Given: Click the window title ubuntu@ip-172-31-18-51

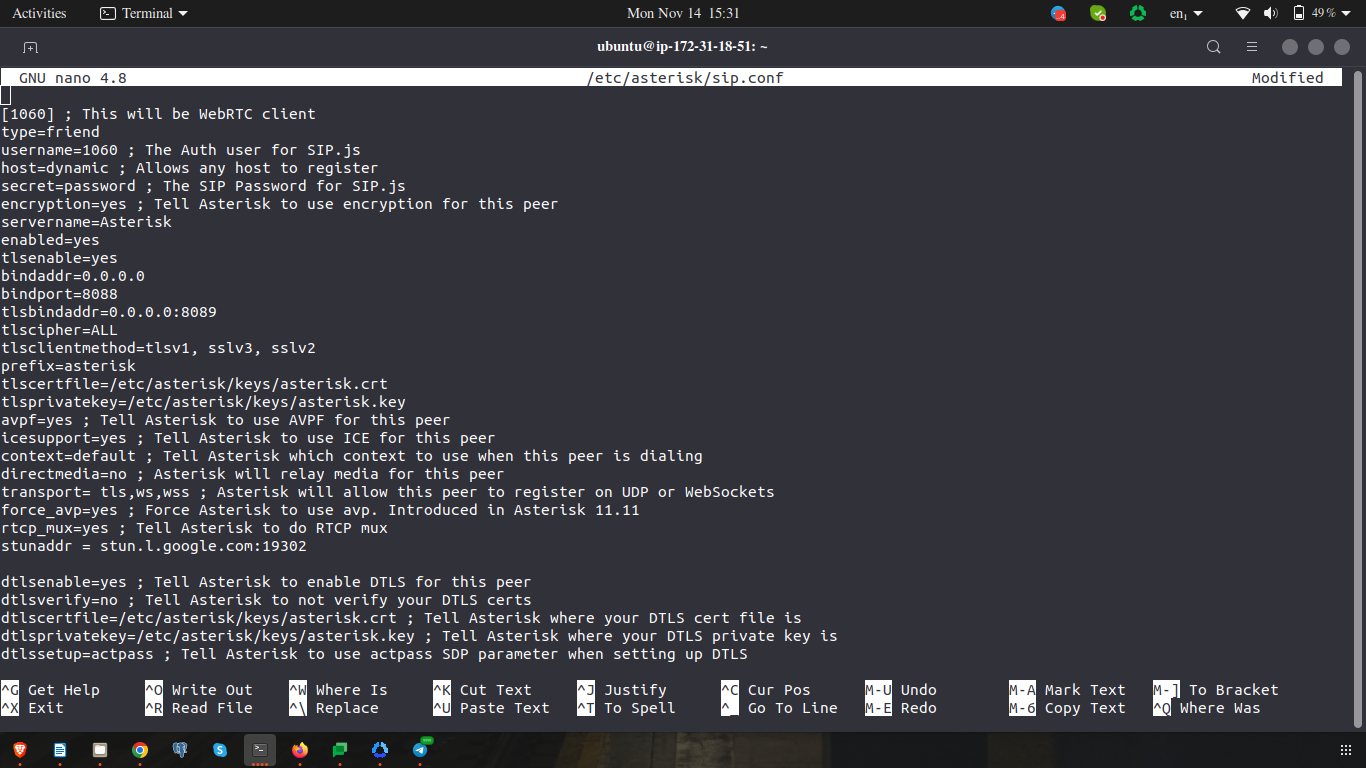Looking at the screenshot, I should tap(682, 46).
